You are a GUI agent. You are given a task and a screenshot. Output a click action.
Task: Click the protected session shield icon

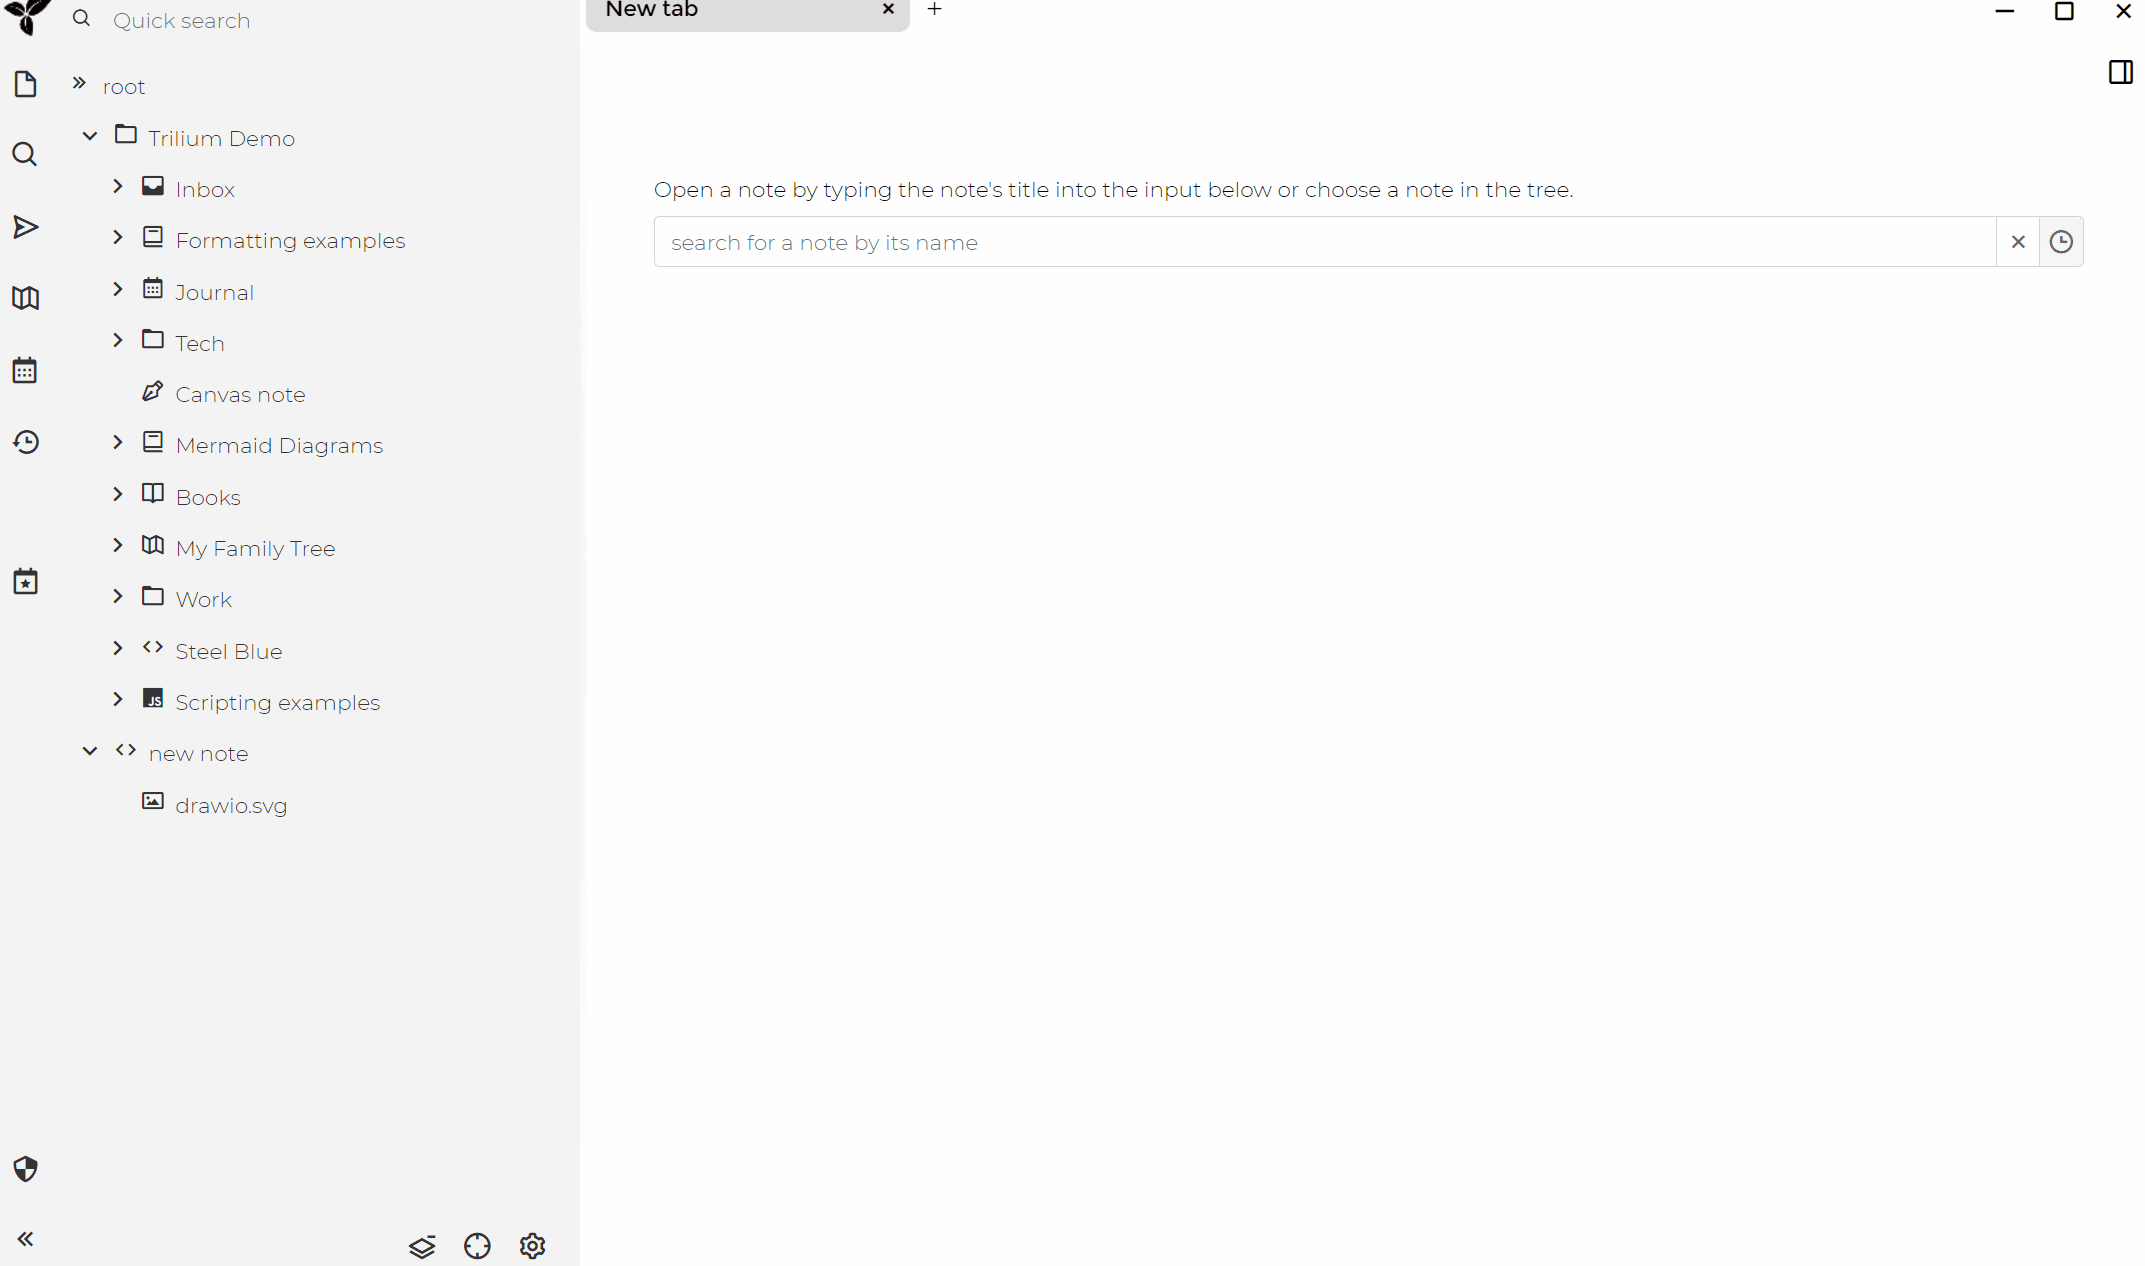[25, 1168]
